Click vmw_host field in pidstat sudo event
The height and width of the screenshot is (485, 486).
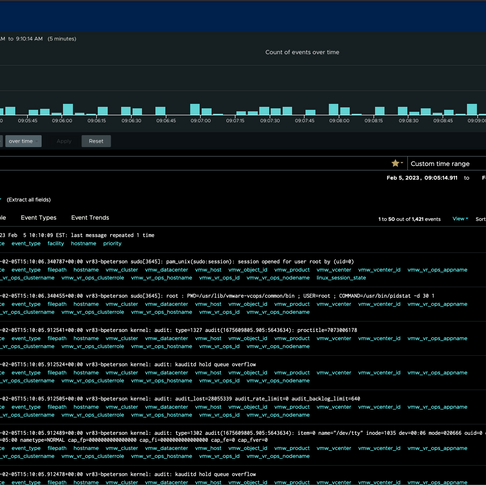(208, 304)
